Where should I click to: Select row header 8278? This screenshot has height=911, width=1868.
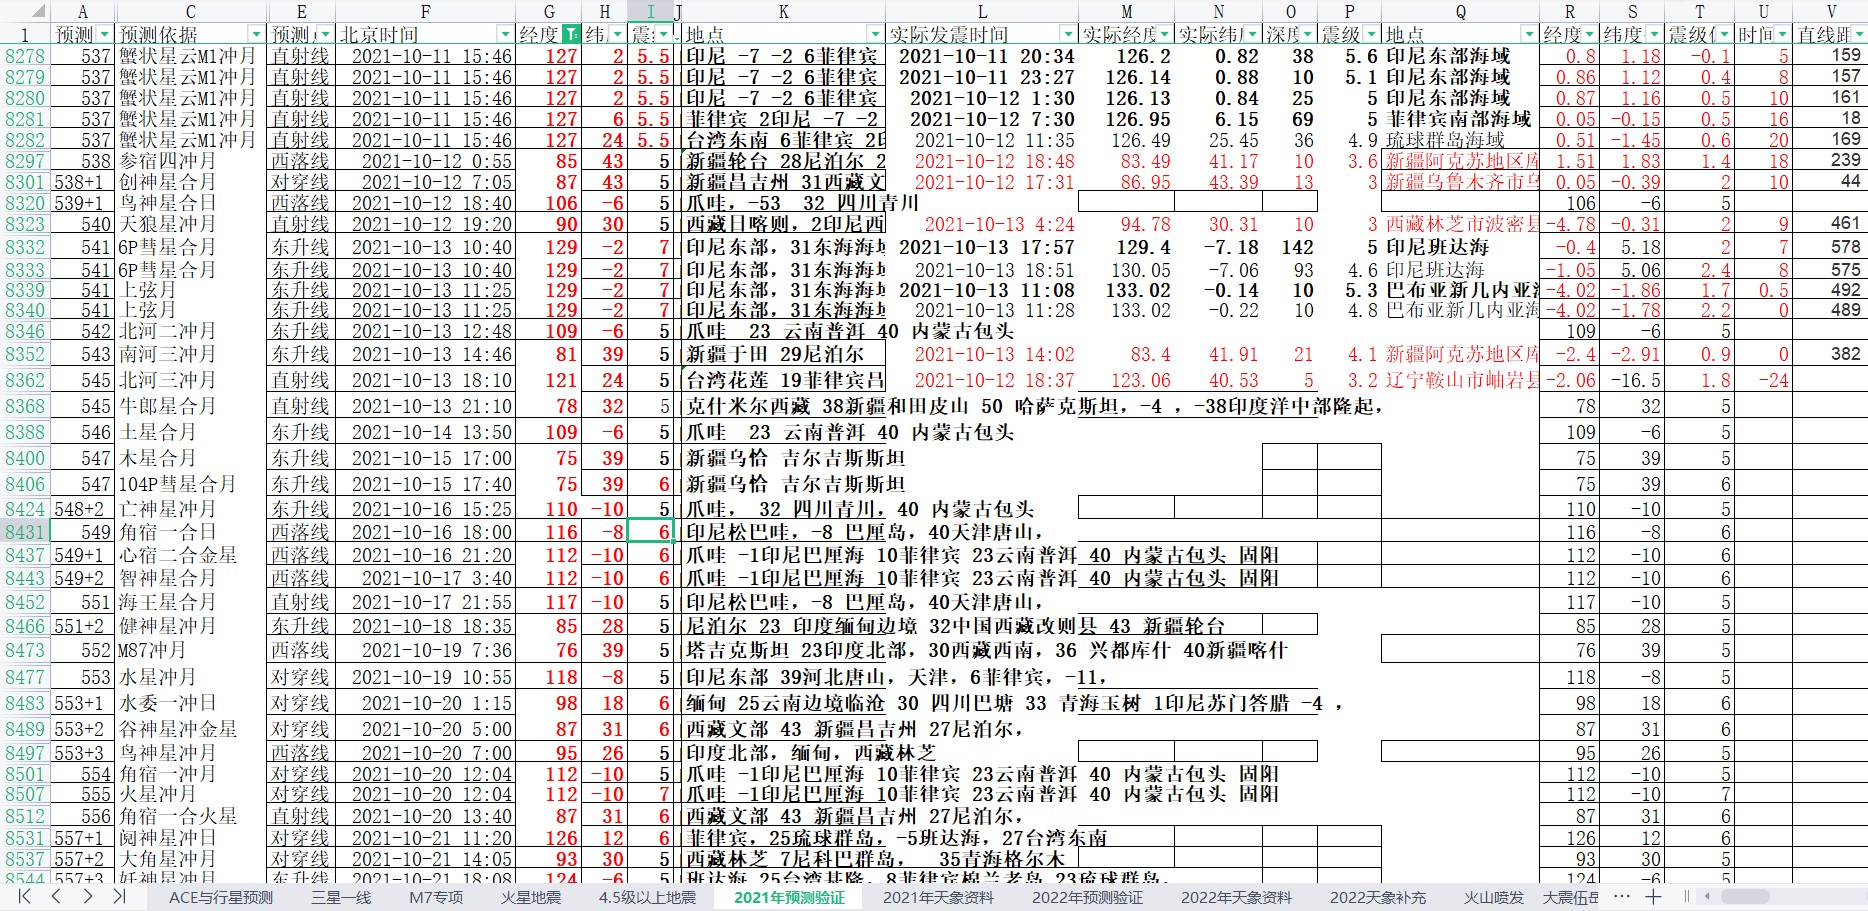(25, 56)
